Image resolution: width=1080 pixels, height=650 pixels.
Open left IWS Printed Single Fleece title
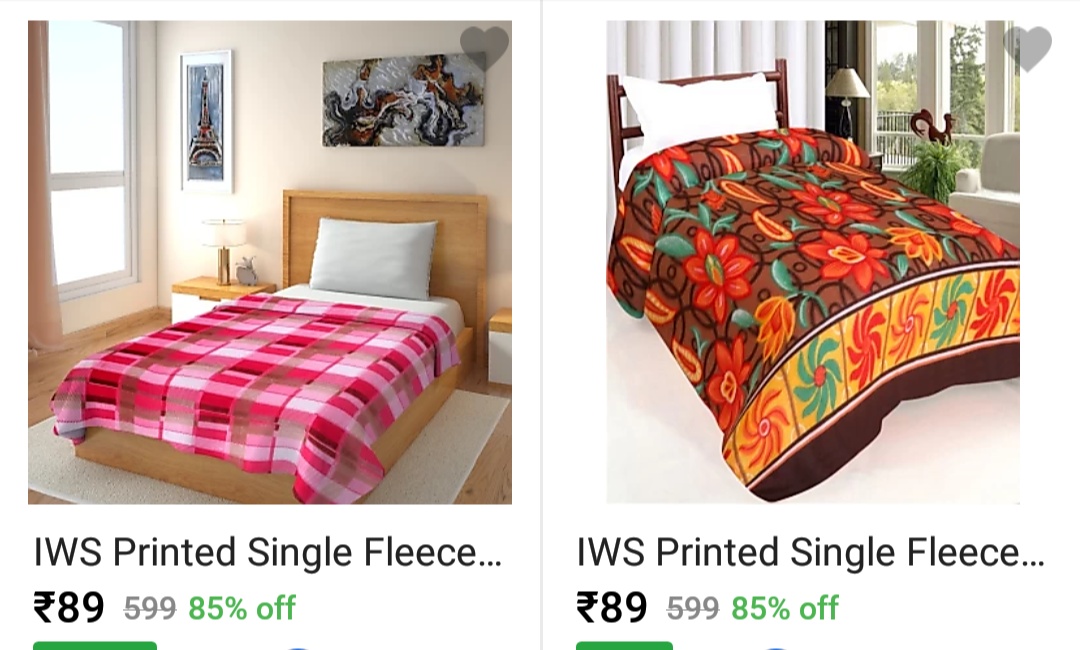268,552
